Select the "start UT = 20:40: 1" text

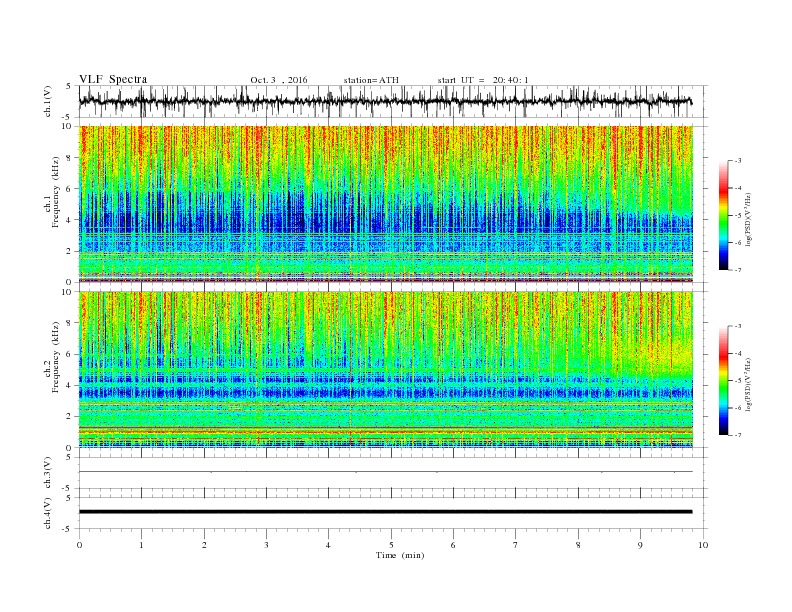pos(483,80)
